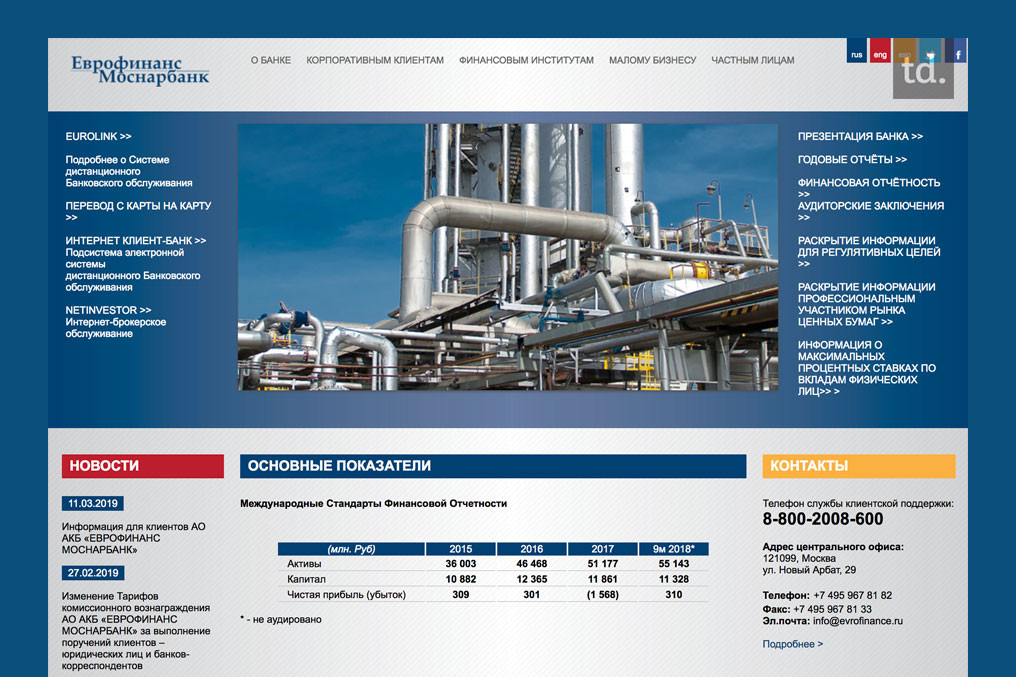Open МАЛОМУ БИЗНЕСУ menu item
The width and height of the screenshot is (1016, 677).
coord(652,60)
